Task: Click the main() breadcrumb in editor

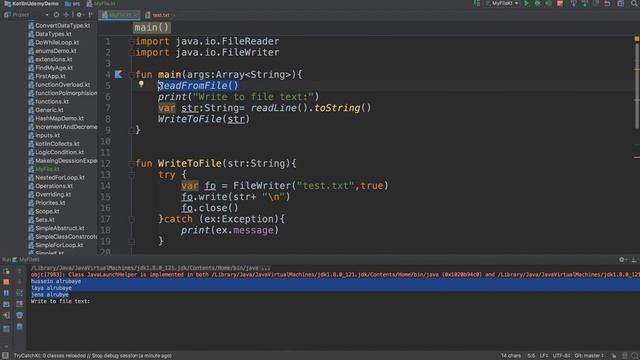Action: [x=151, y=28]
